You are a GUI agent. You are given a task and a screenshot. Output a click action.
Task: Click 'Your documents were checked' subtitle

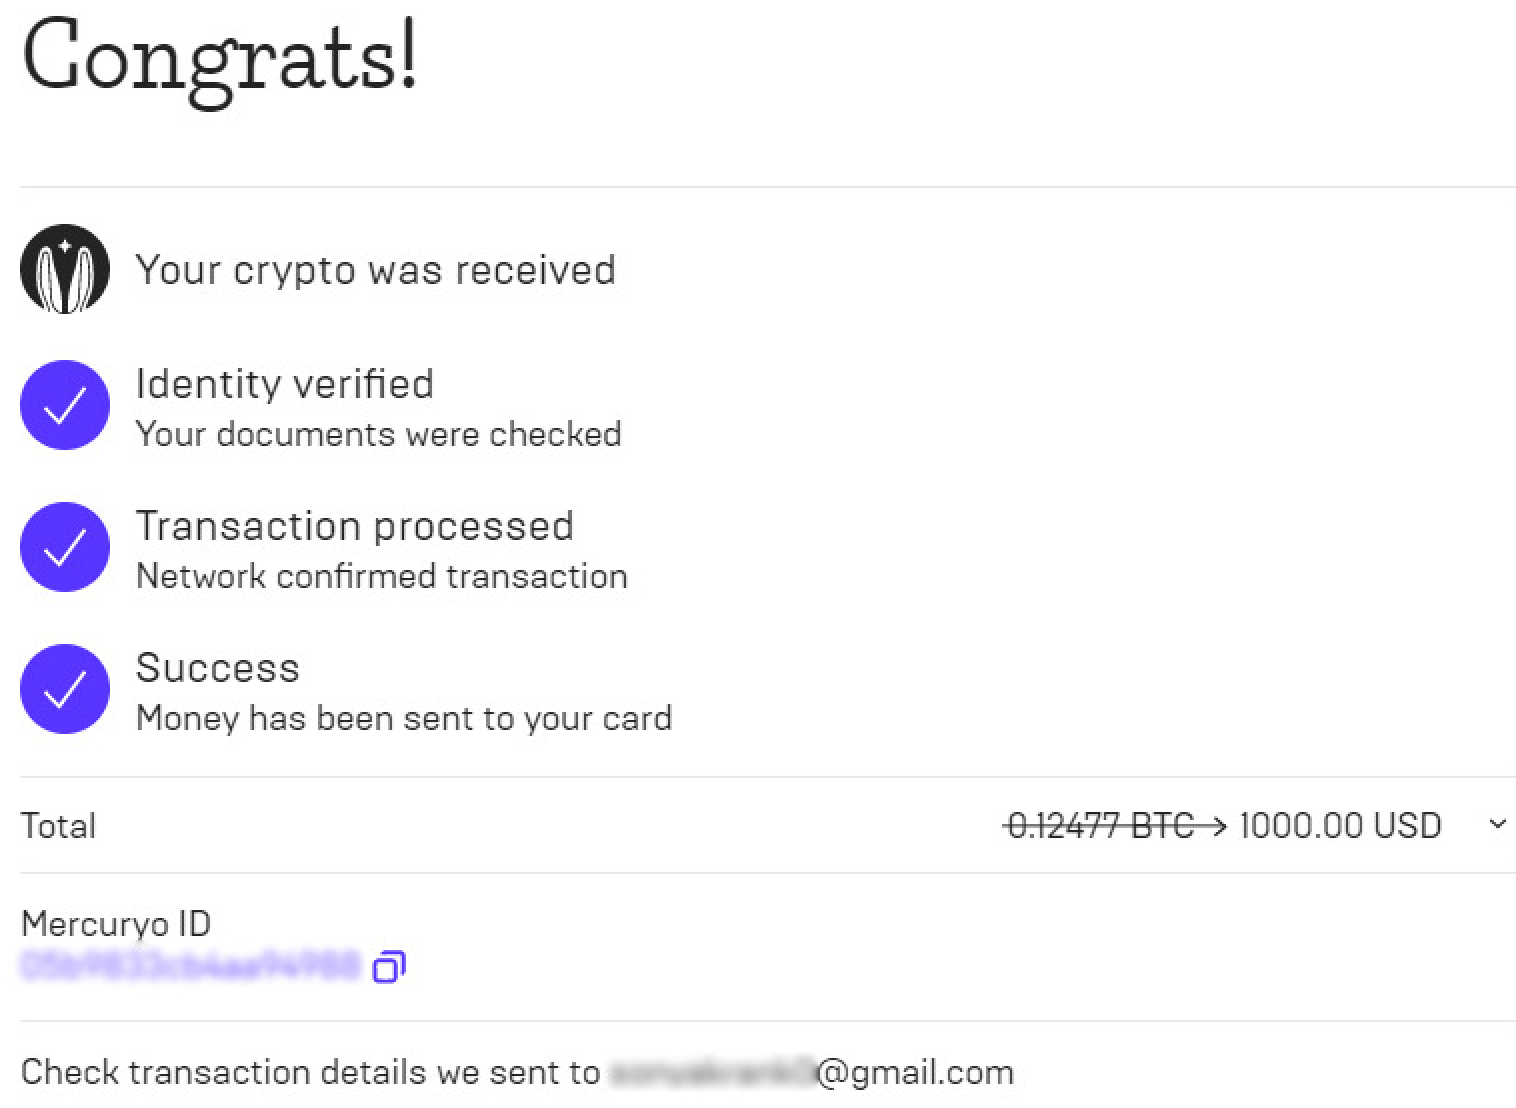[x=378, y=434]
